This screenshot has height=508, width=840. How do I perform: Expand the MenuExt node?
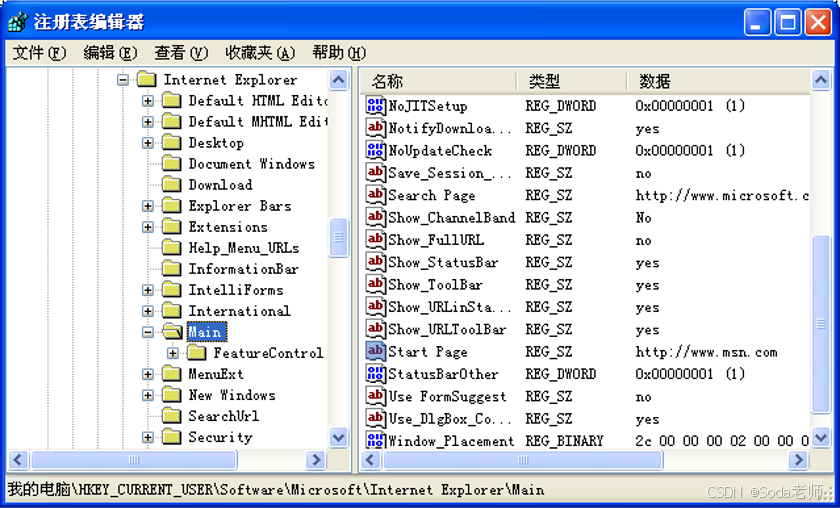[148, 374]
